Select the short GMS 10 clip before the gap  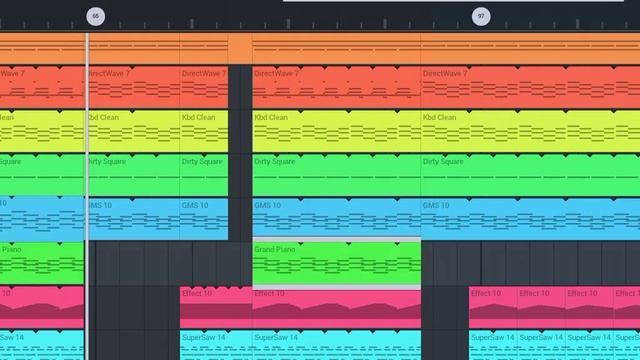[x=204, y=219]
